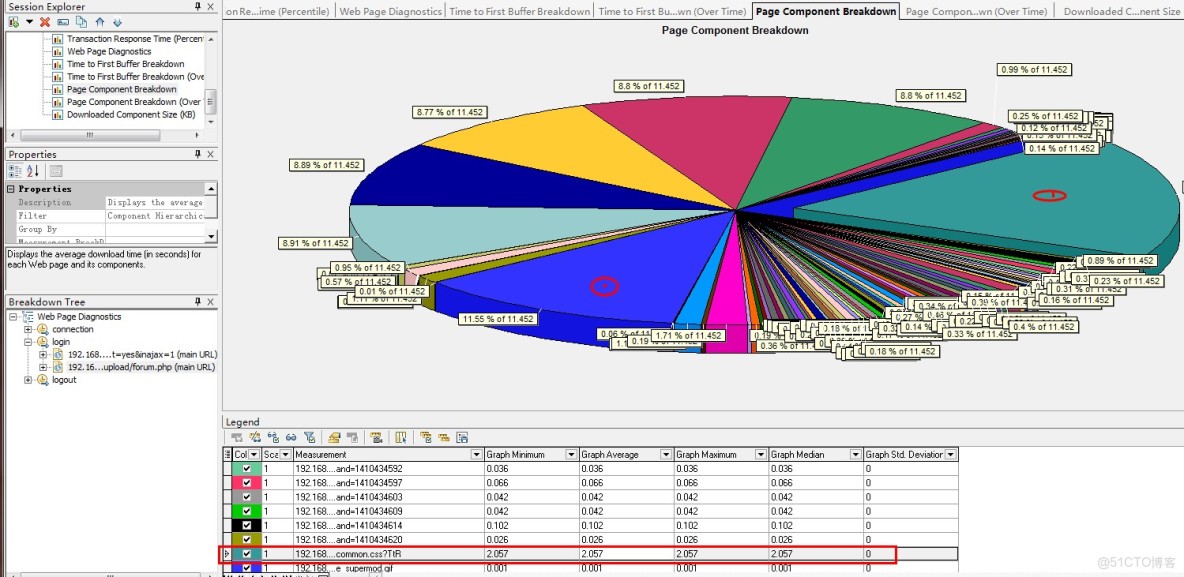Expand the connection node in Breakdown Tree
Viewport: 1184px width, 577px height.
click(x=28, y=329)
